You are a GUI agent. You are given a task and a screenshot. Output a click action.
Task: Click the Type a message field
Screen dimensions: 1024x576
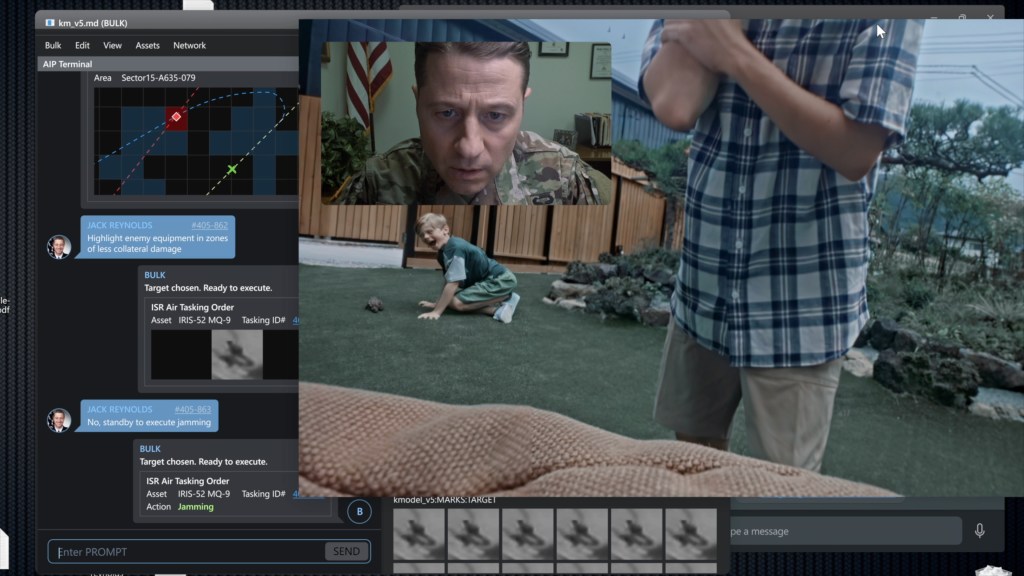tap(840, 531)
